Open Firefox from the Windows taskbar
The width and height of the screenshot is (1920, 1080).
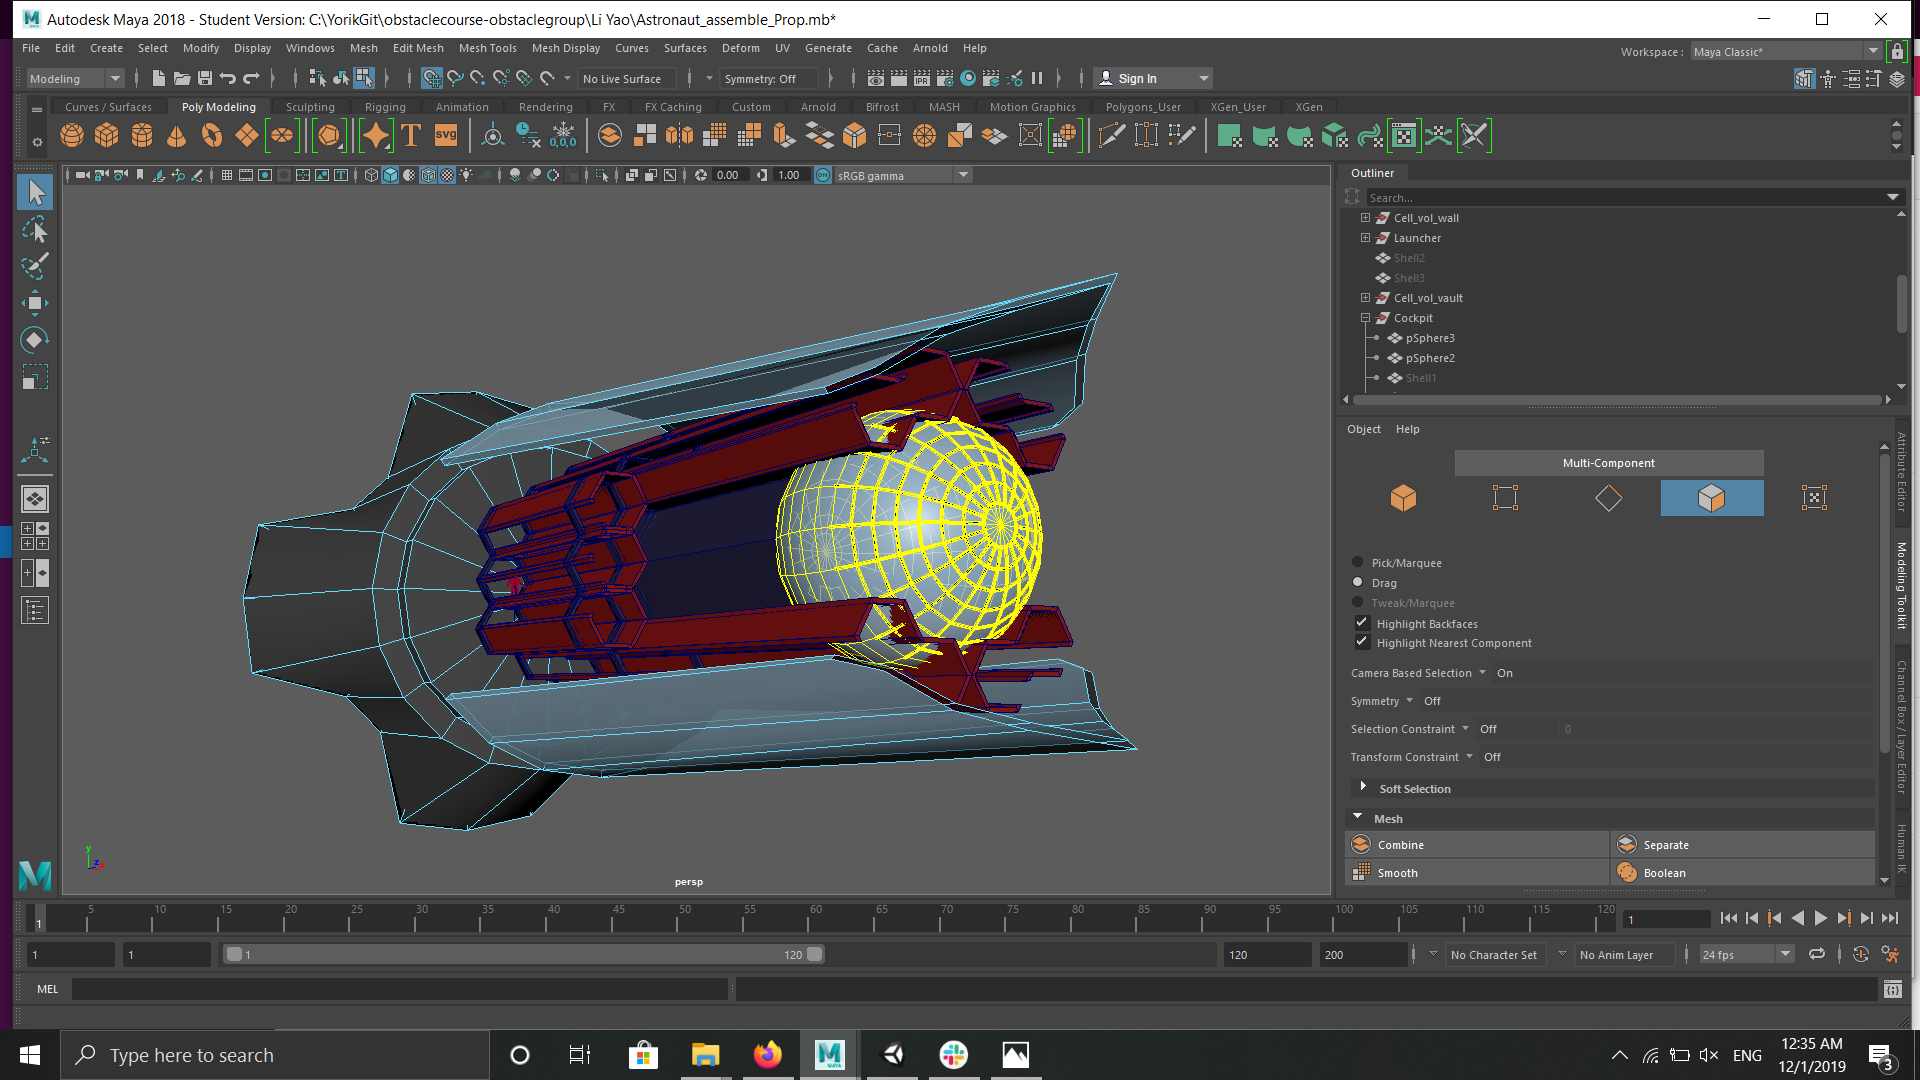click(767, 1055)
